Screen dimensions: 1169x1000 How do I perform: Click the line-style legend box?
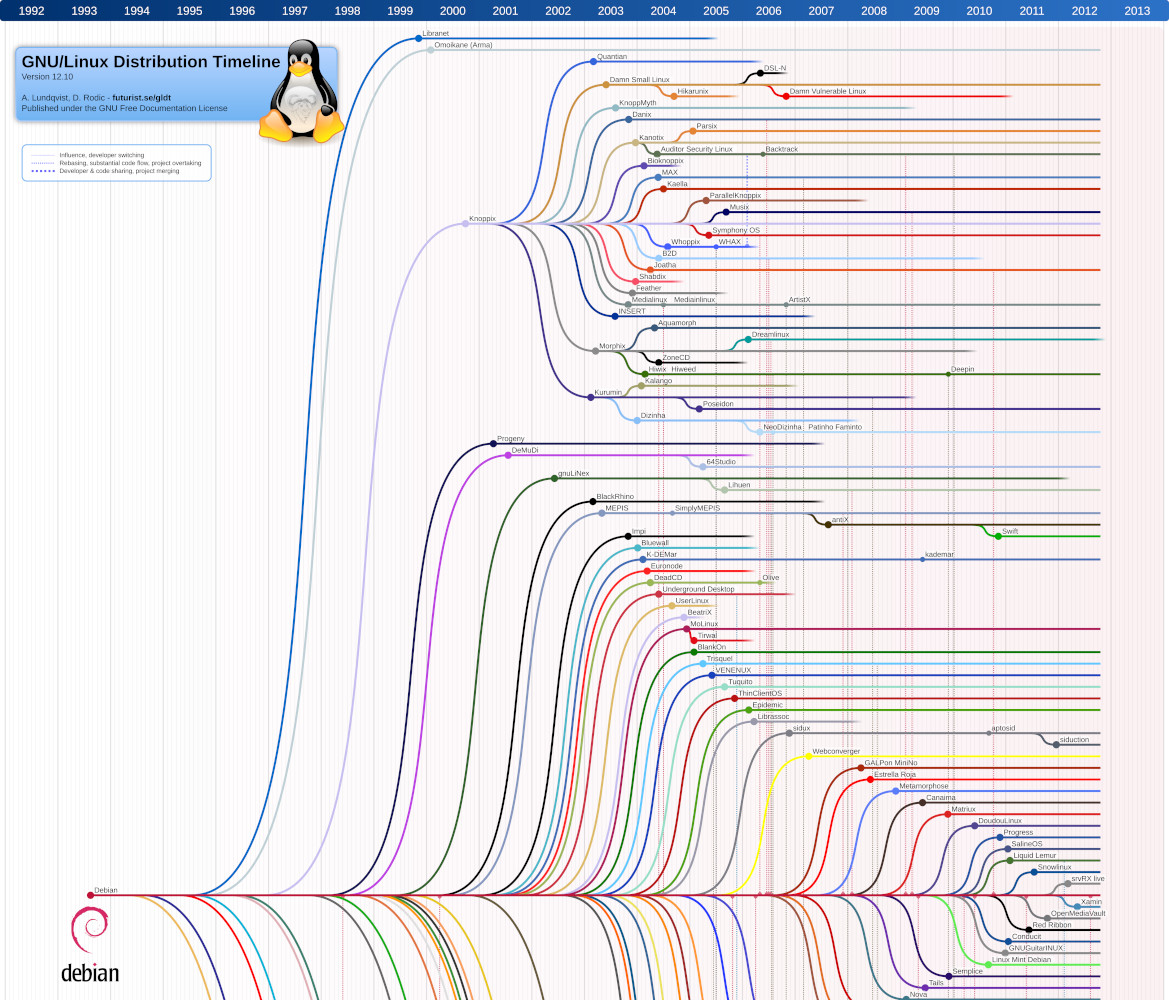(117, 162)
